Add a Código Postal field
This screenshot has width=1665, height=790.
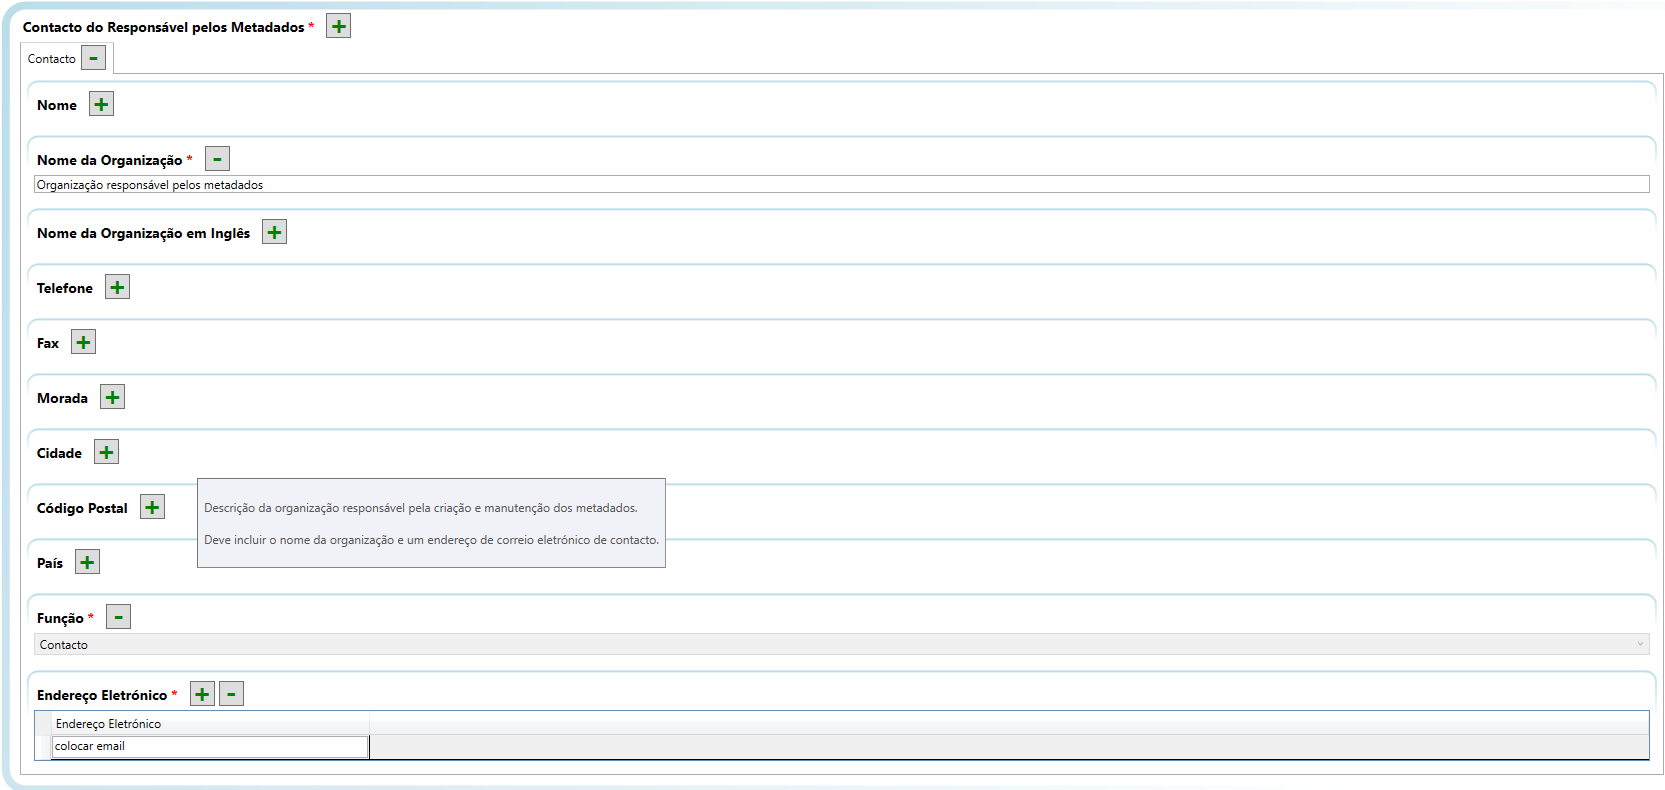click(x=152, y=507)
